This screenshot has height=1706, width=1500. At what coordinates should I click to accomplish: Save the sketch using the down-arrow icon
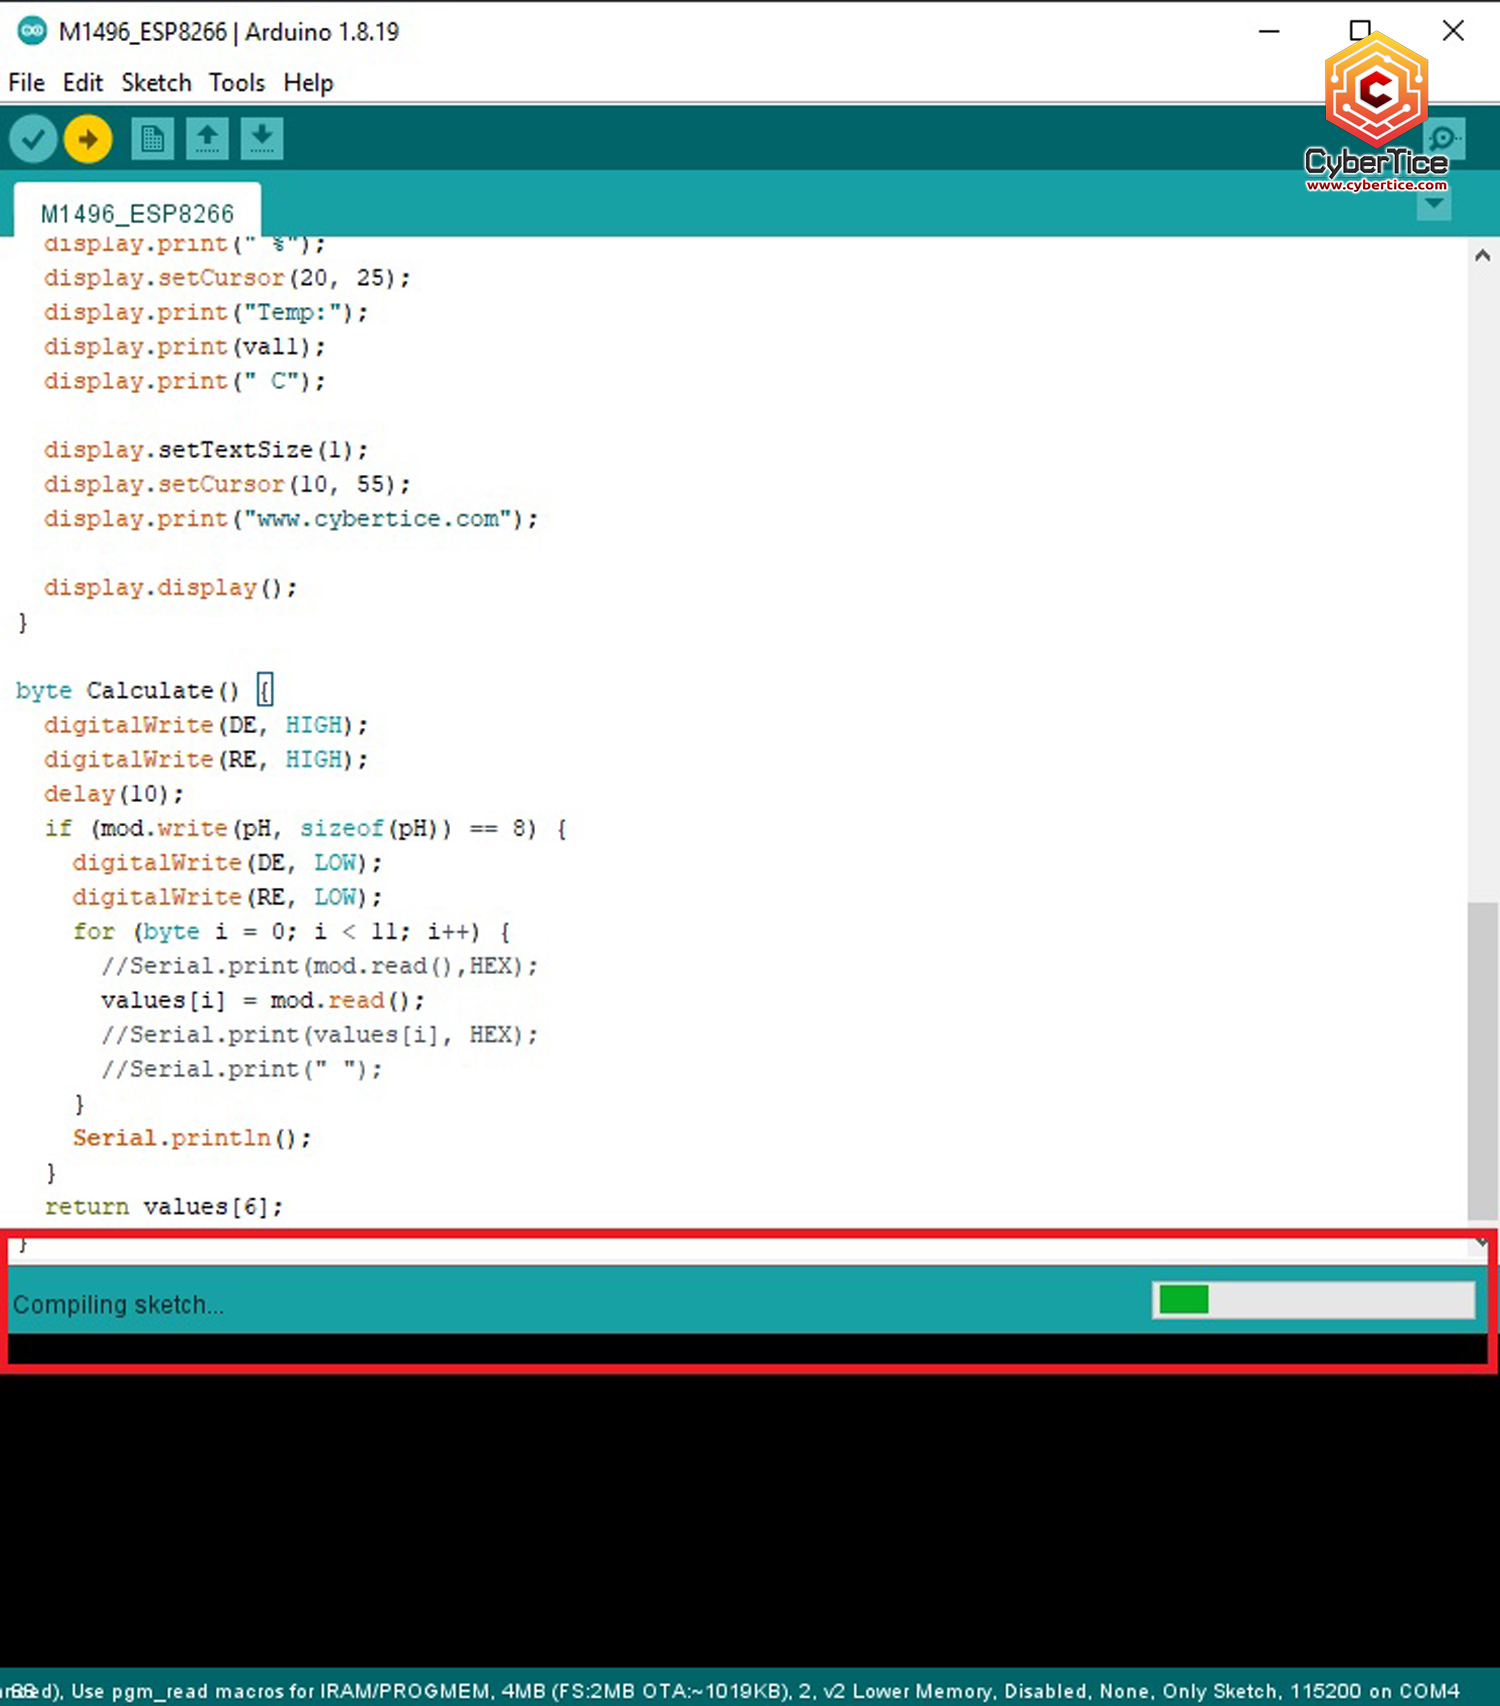click(x=262, y=139)
